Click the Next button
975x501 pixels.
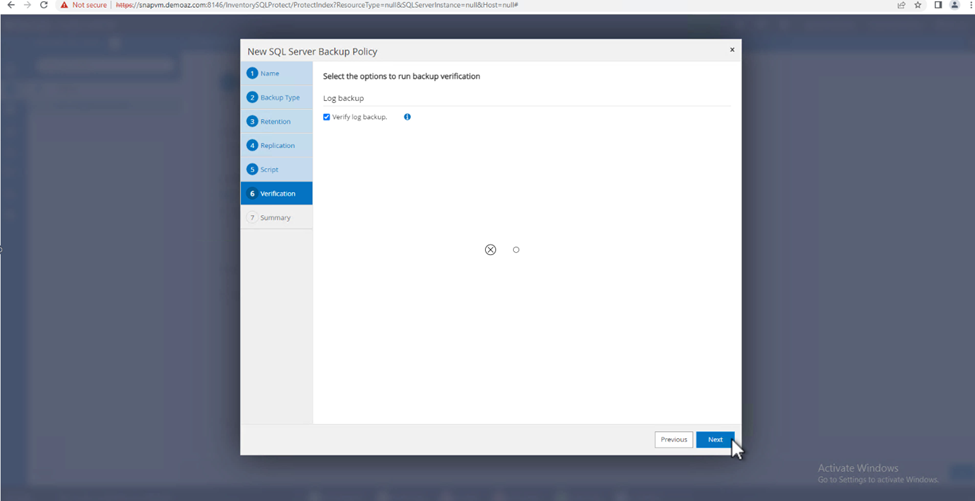pyautogui.click(x=715, y=439)
